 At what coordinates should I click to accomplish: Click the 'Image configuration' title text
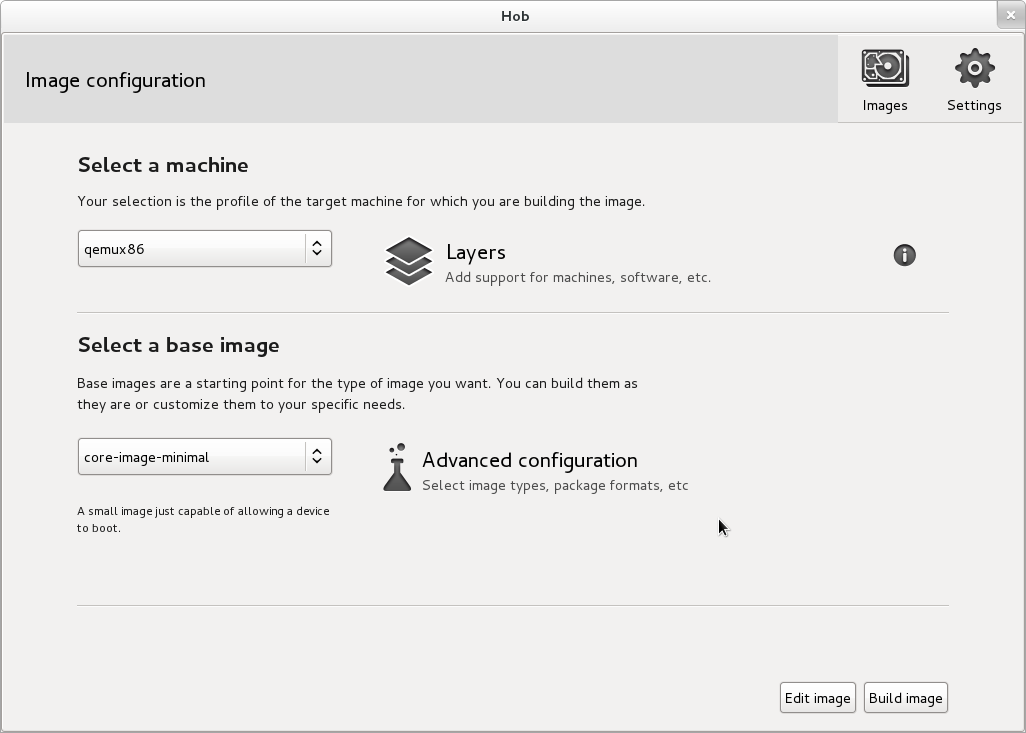pos(115,80)
